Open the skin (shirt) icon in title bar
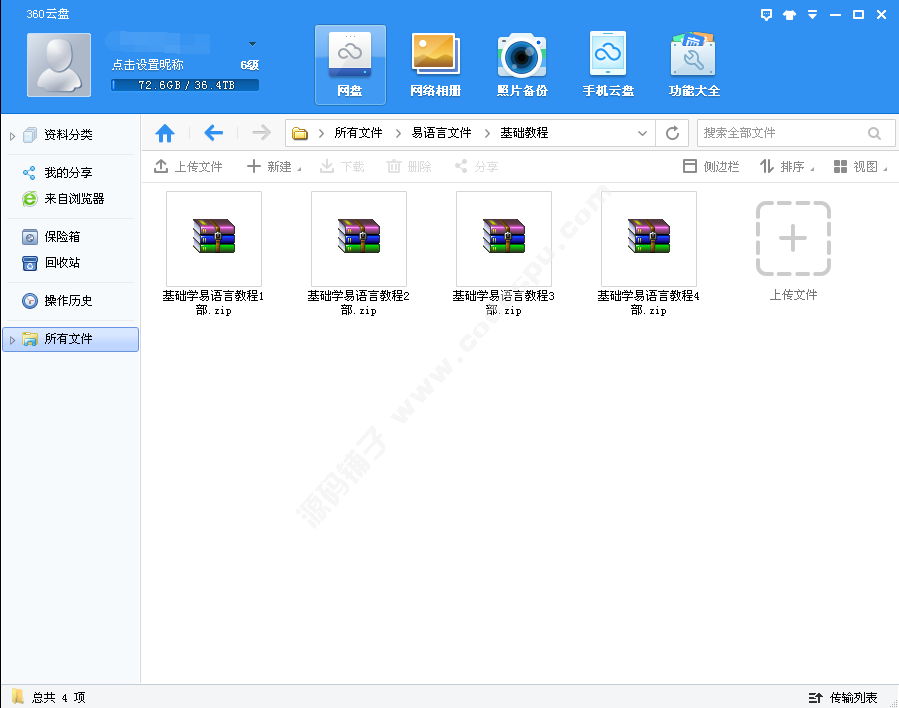899x708 pixels. click(x=789, y=15)
